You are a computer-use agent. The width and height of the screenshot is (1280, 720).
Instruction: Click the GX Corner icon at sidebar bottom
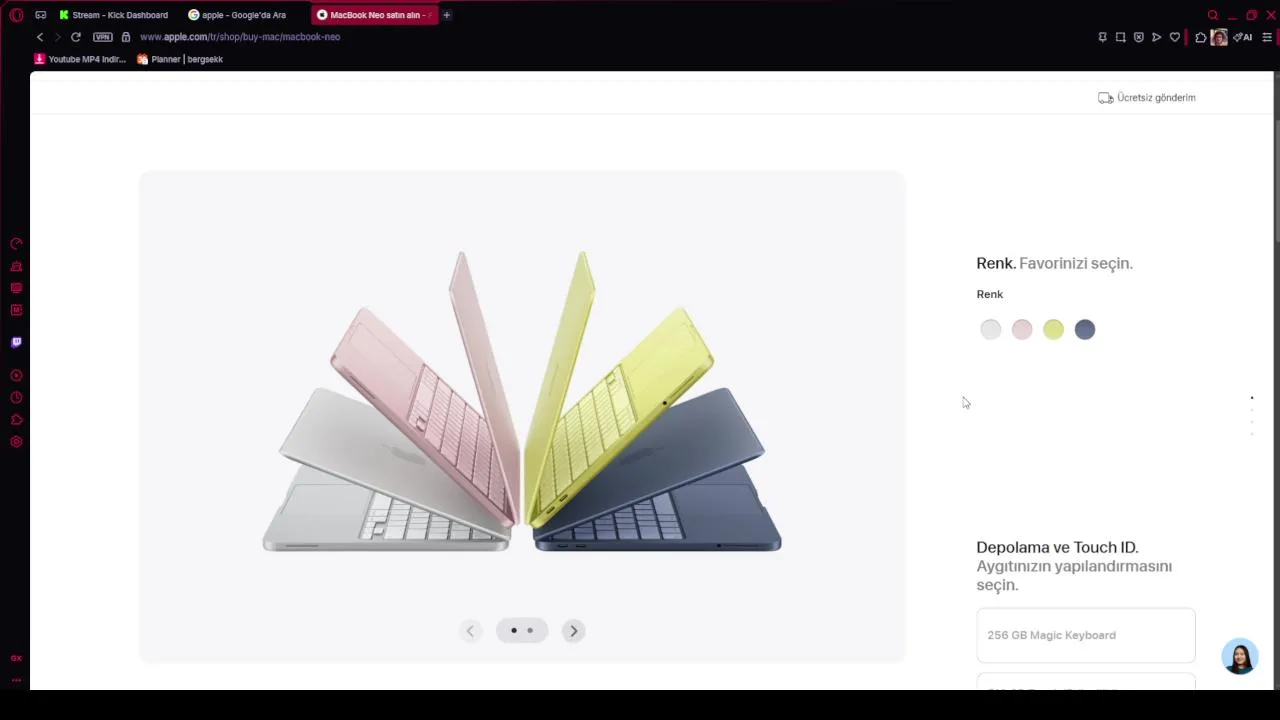click(16, 658)
